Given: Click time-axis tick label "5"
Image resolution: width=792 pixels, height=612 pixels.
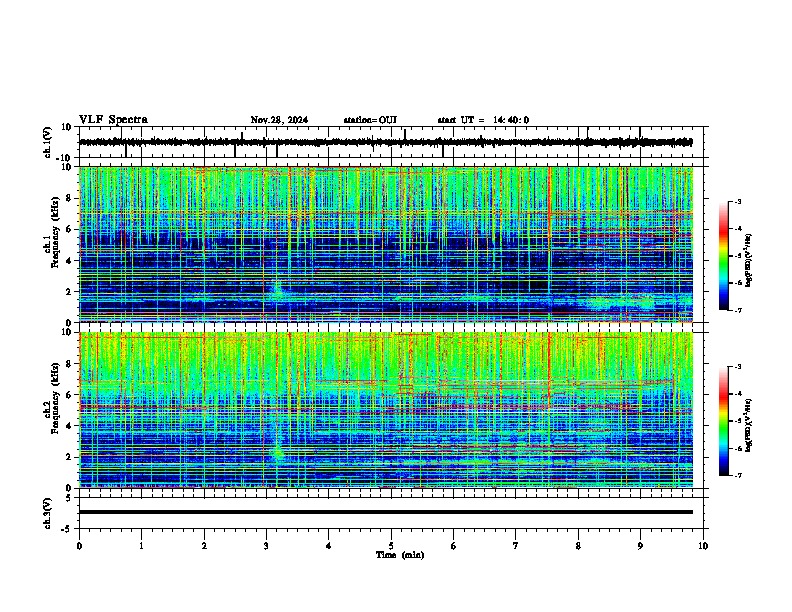Looking at the screenshot, I should point(391,546).
